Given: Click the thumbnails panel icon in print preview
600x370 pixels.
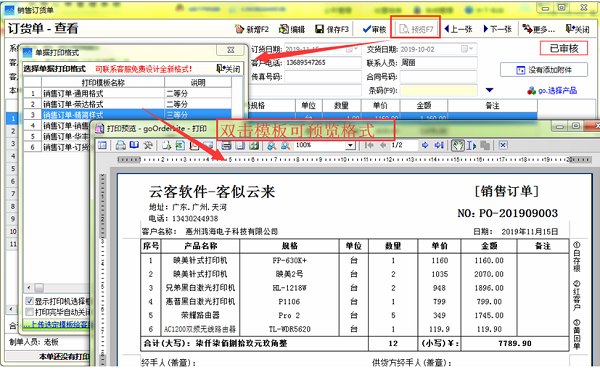Looking at the screenshot, I should pyautogui.click(x=102, y=145).
